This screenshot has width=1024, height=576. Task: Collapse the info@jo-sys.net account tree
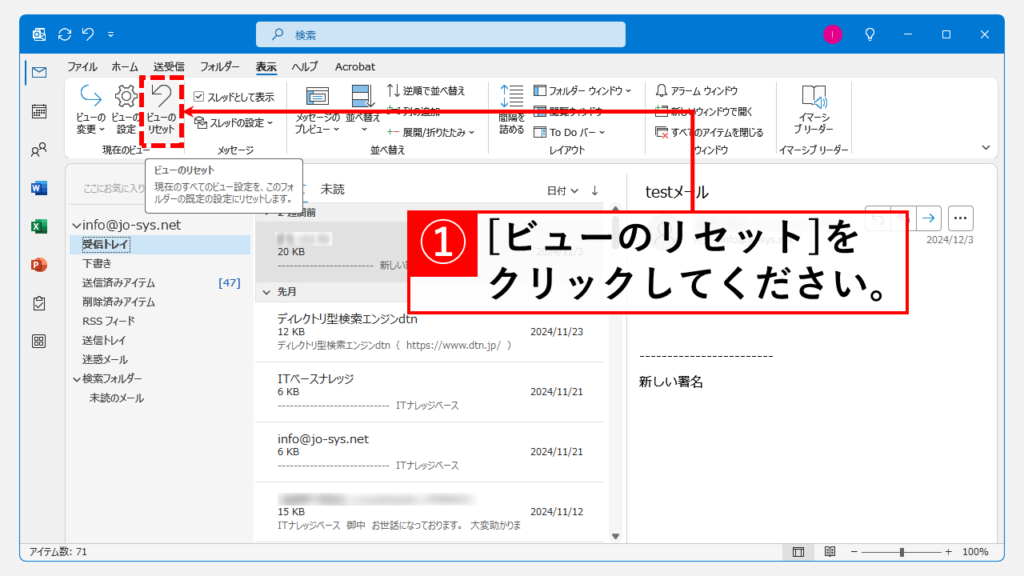coord(76,226)
